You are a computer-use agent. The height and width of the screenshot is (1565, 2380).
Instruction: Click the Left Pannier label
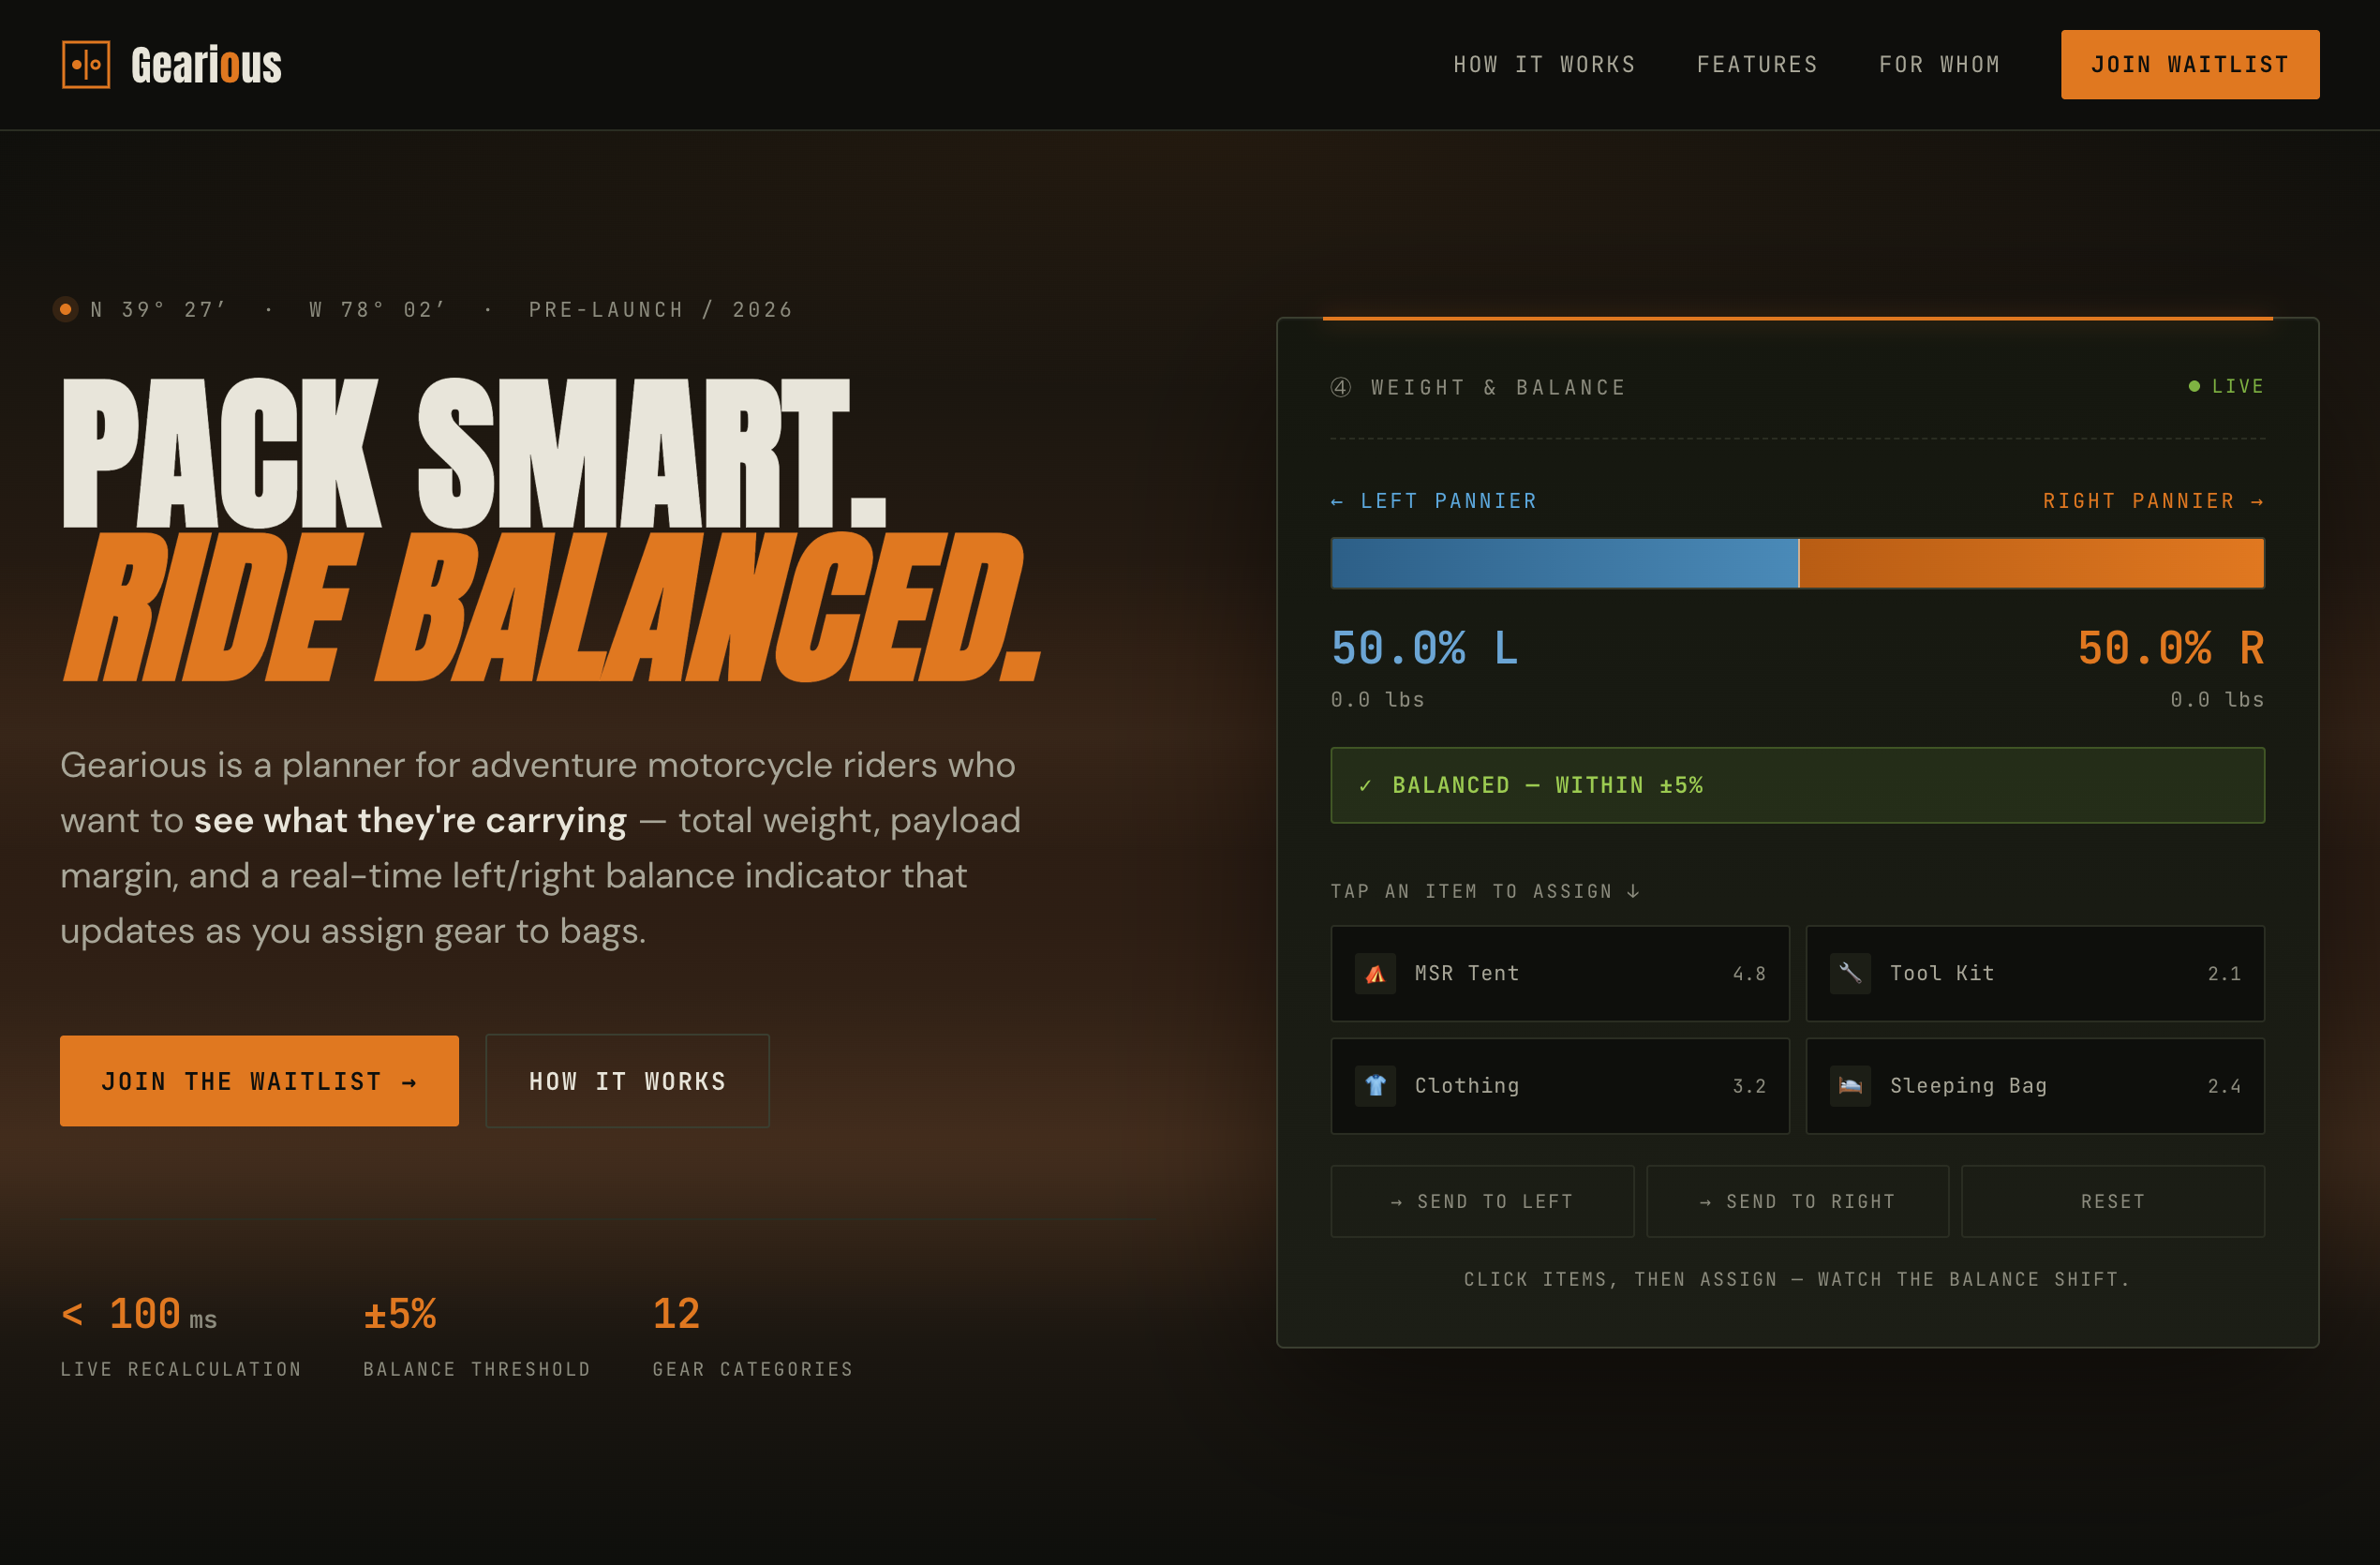tap(1434, 501)
